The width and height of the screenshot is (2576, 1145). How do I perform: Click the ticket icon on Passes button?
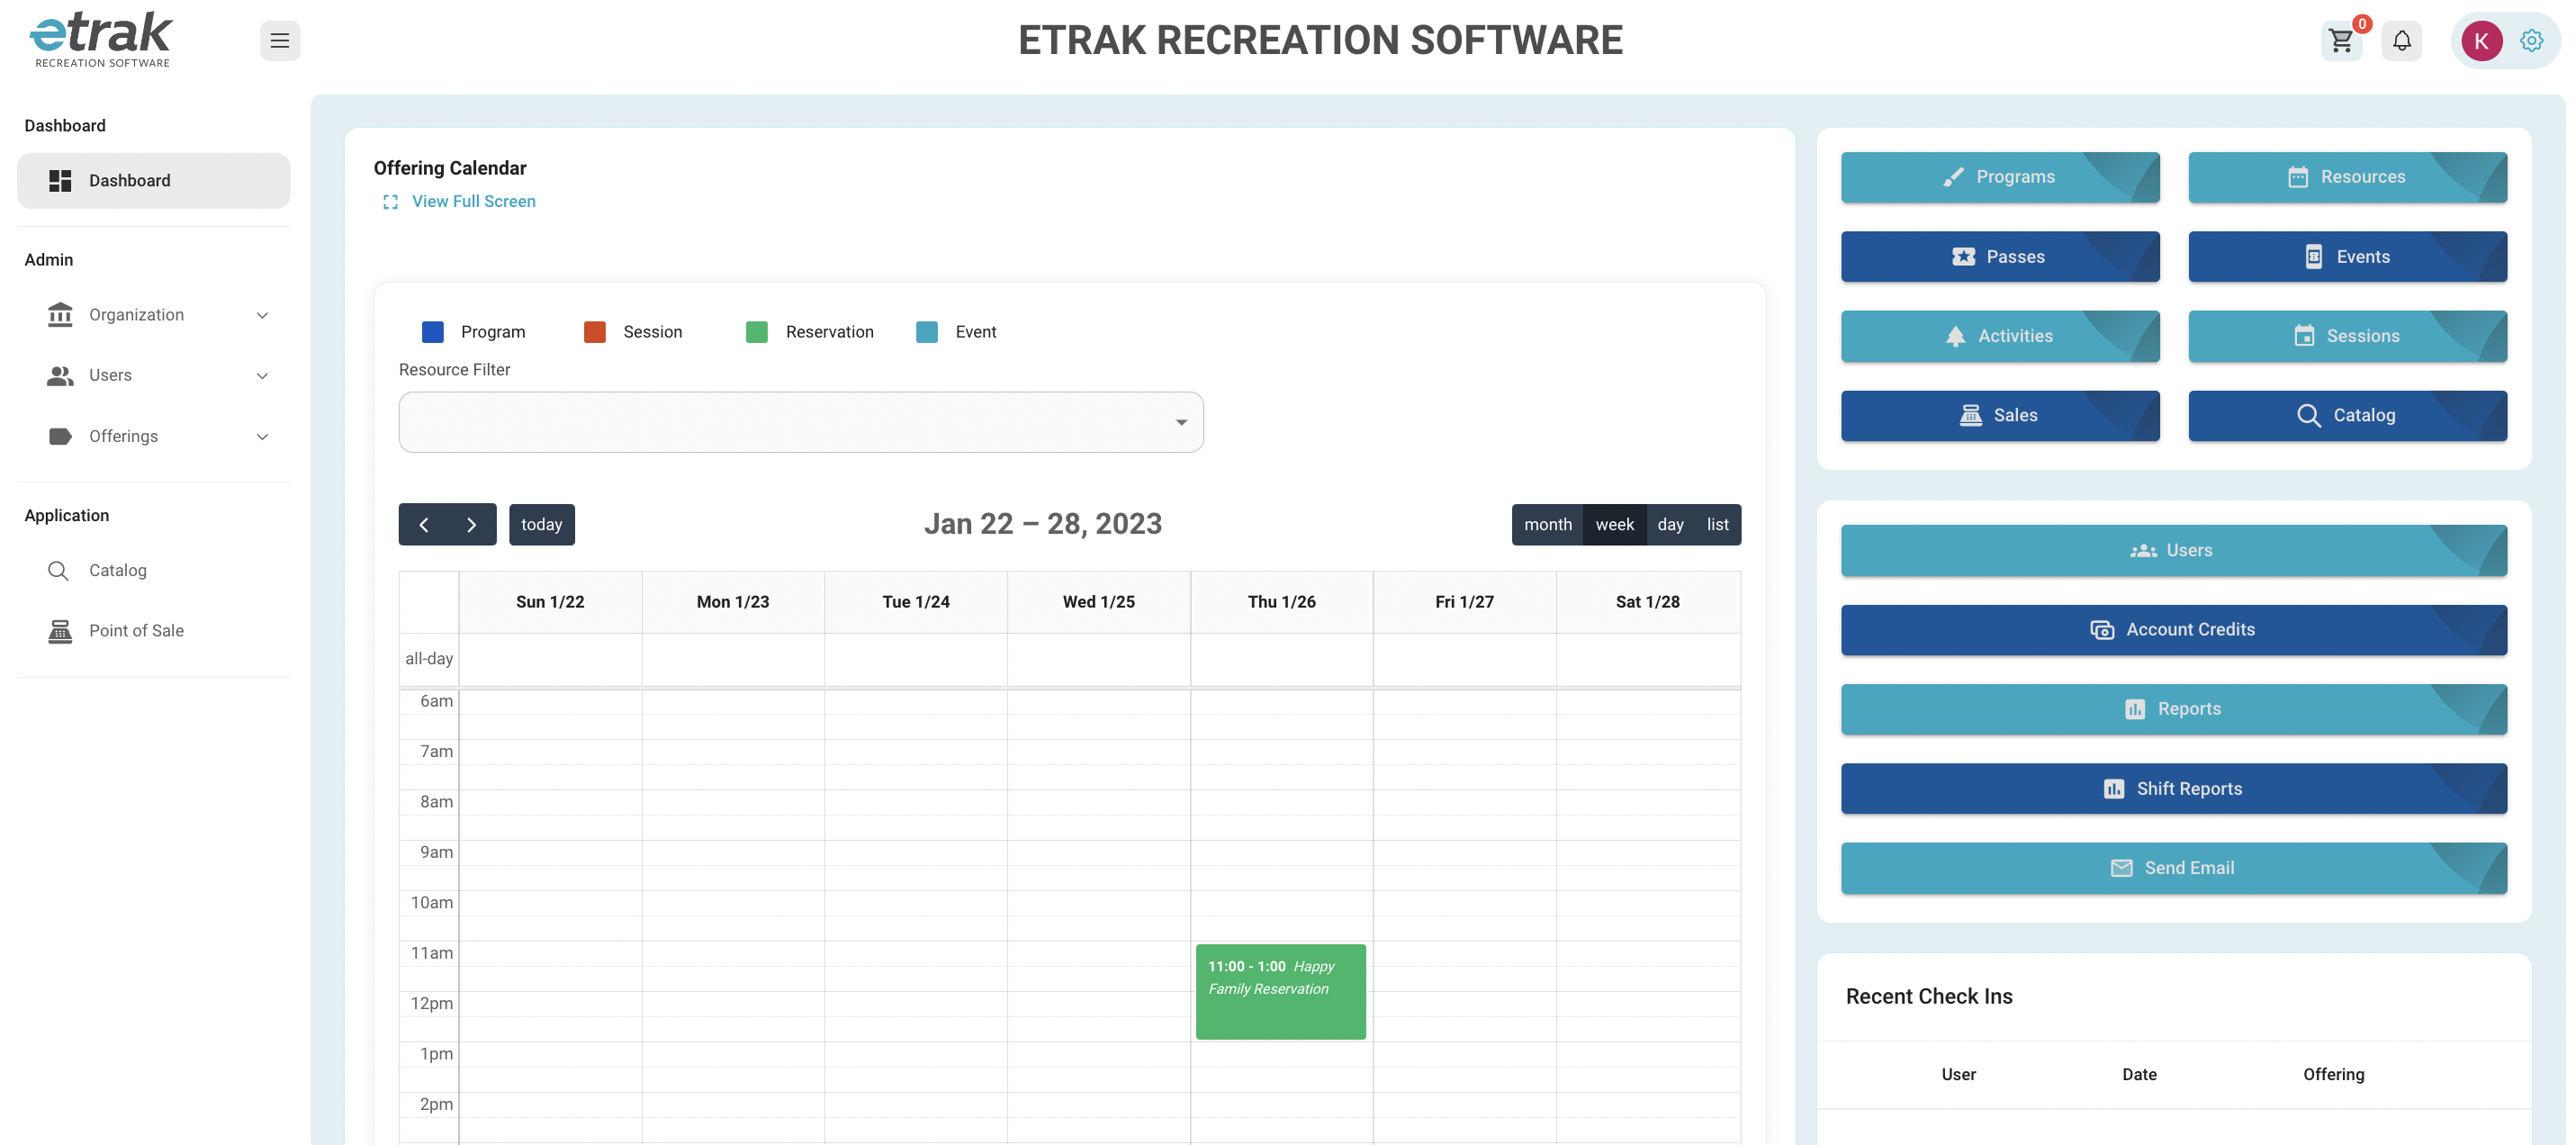(x=1963, y=257)
